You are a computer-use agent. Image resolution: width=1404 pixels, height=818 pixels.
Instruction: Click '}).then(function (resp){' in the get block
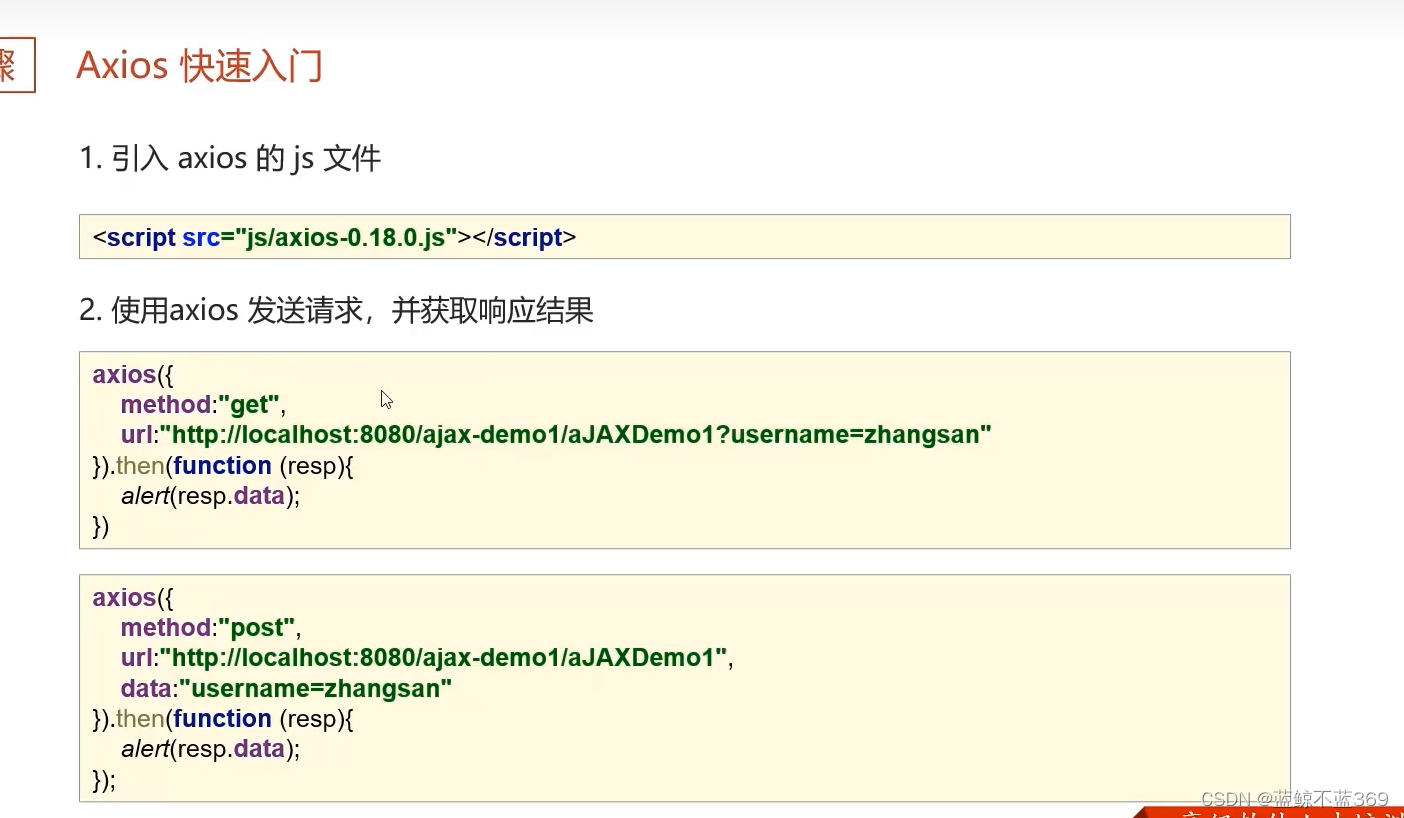[223, 465]
